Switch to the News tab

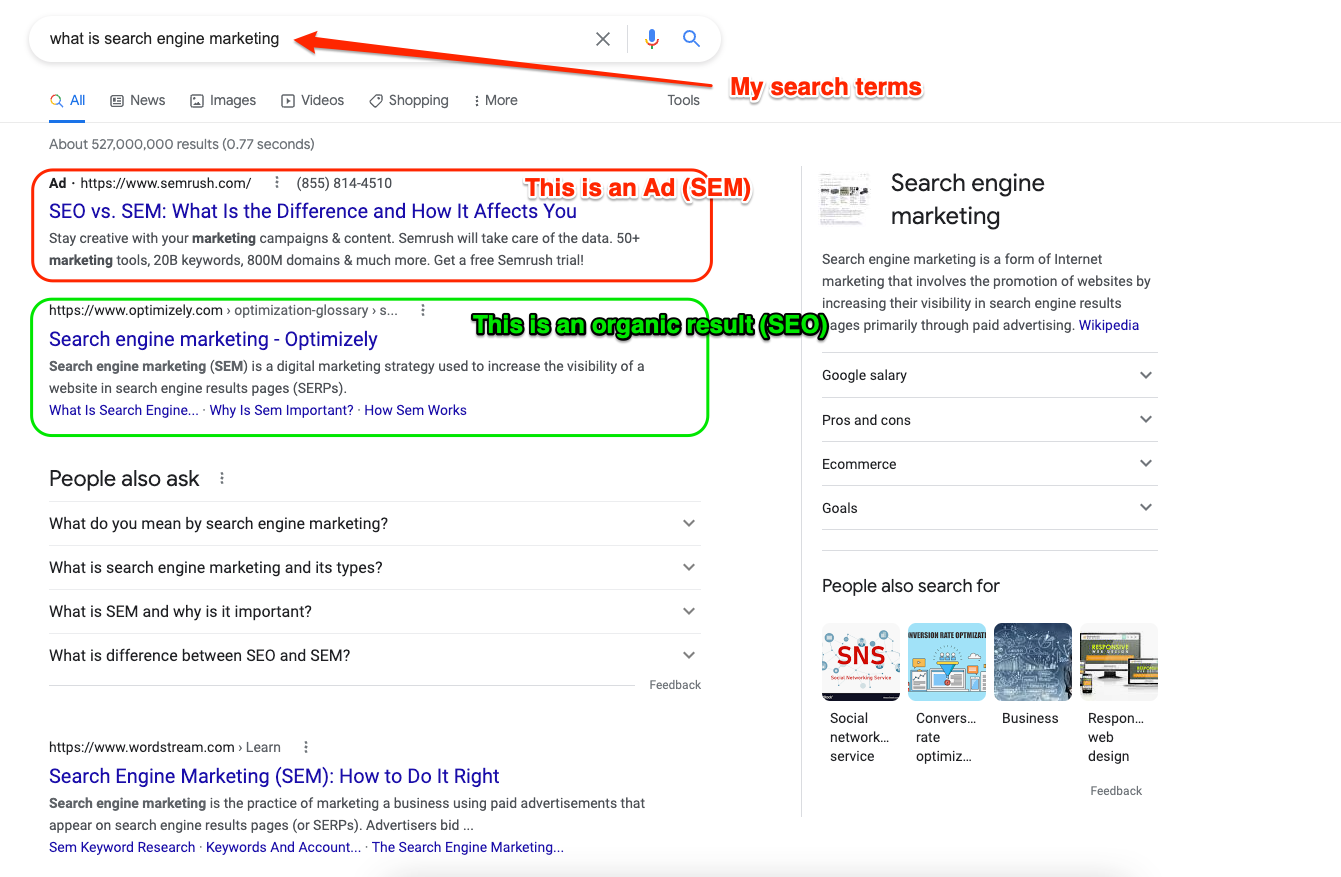click(x=137, y=100)
